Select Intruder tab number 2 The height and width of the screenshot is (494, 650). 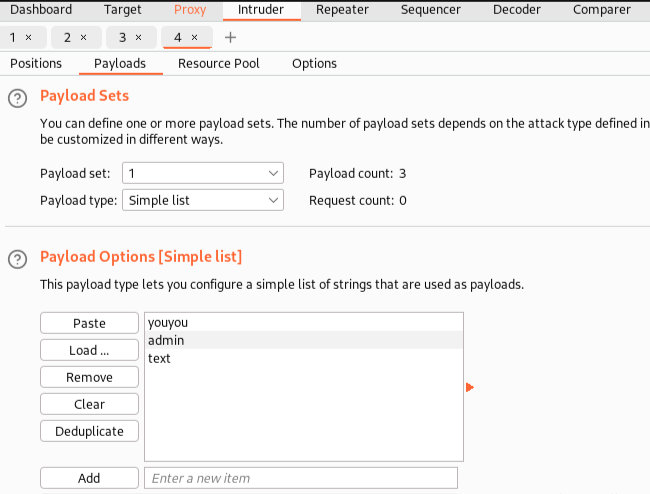(67, 38)
